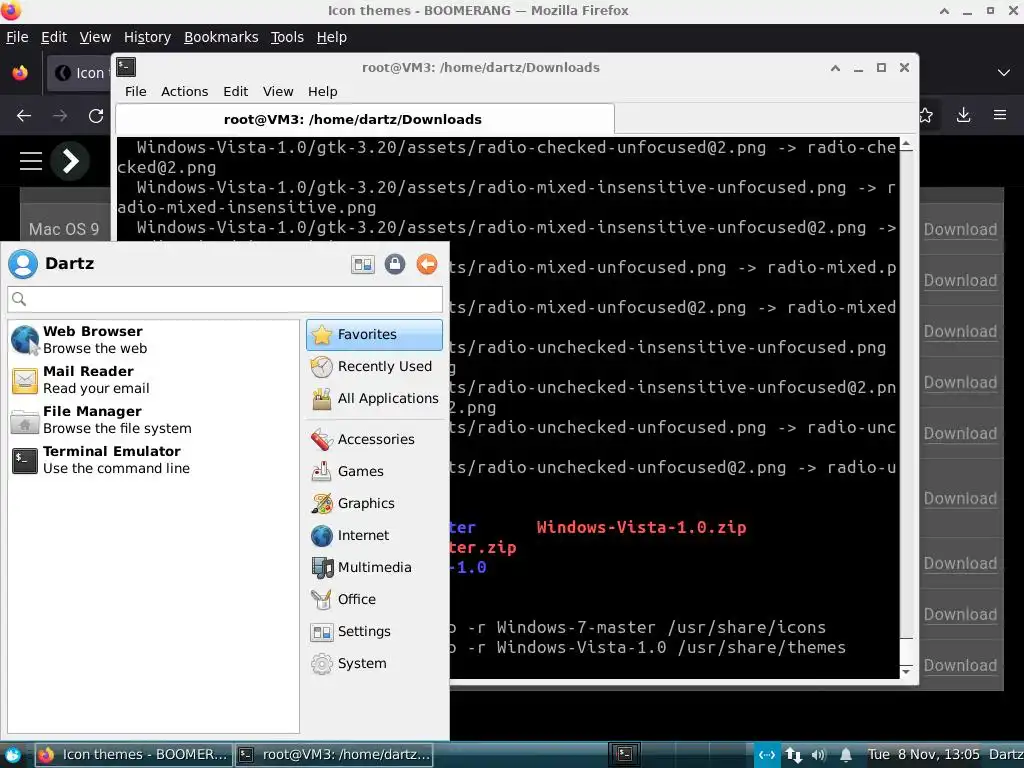The height and width of the screenshot is (768, 1024).
Task: Open File Manager from favorites
Action: click(x=154, y=419)
